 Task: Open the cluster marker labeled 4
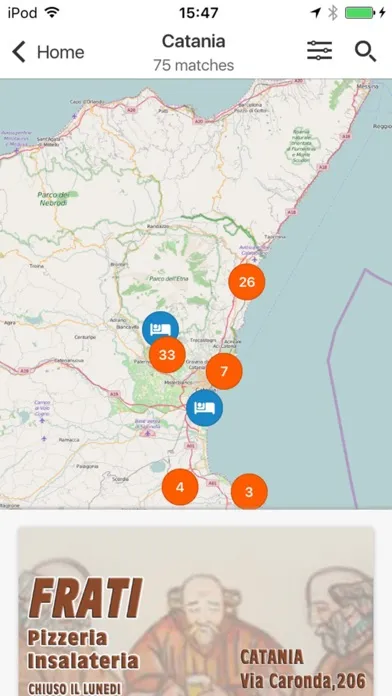180,487
